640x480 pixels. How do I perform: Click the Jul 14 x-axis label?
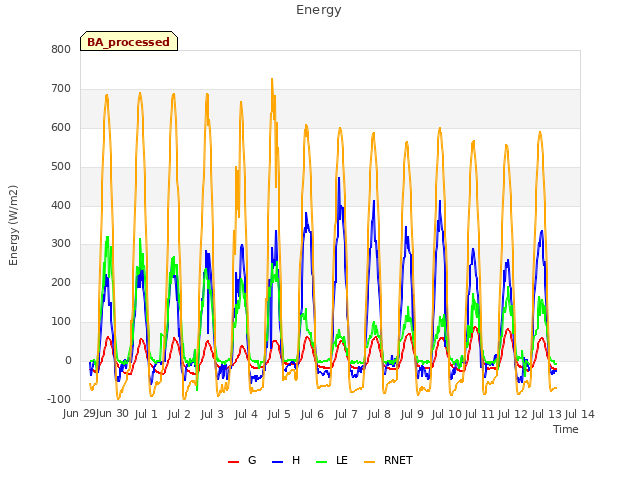pyautogui.click(x=580, y=414)
